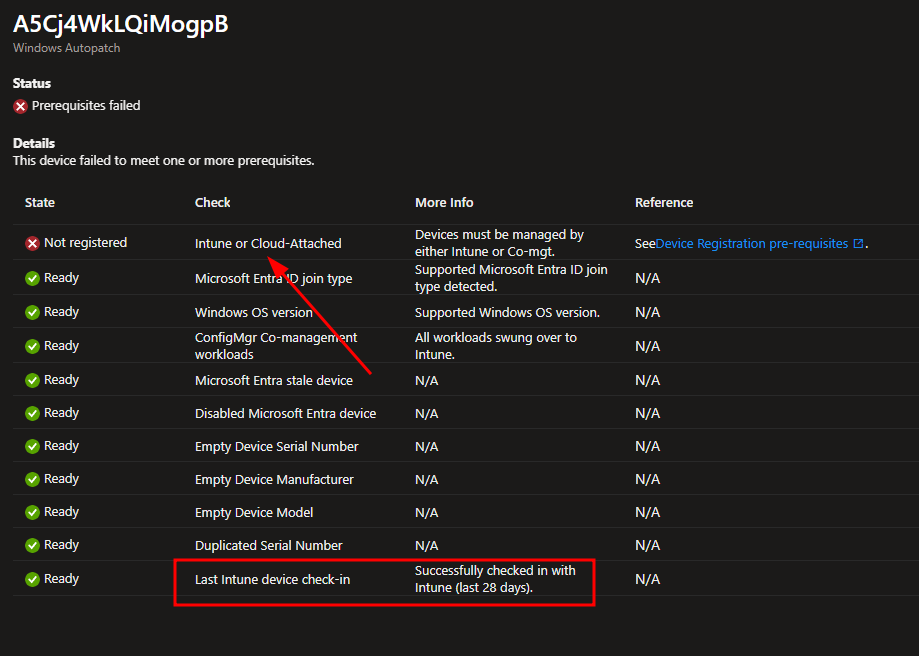Screen dimensions: 919x656
Task: Click the Status section label
Action: coord(32,83)
